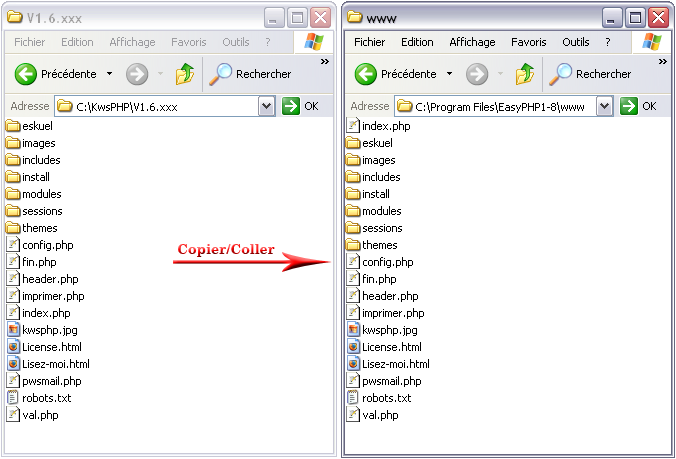
Task: Select sessions folder in V1.6.xxx window
Action: 34,211
